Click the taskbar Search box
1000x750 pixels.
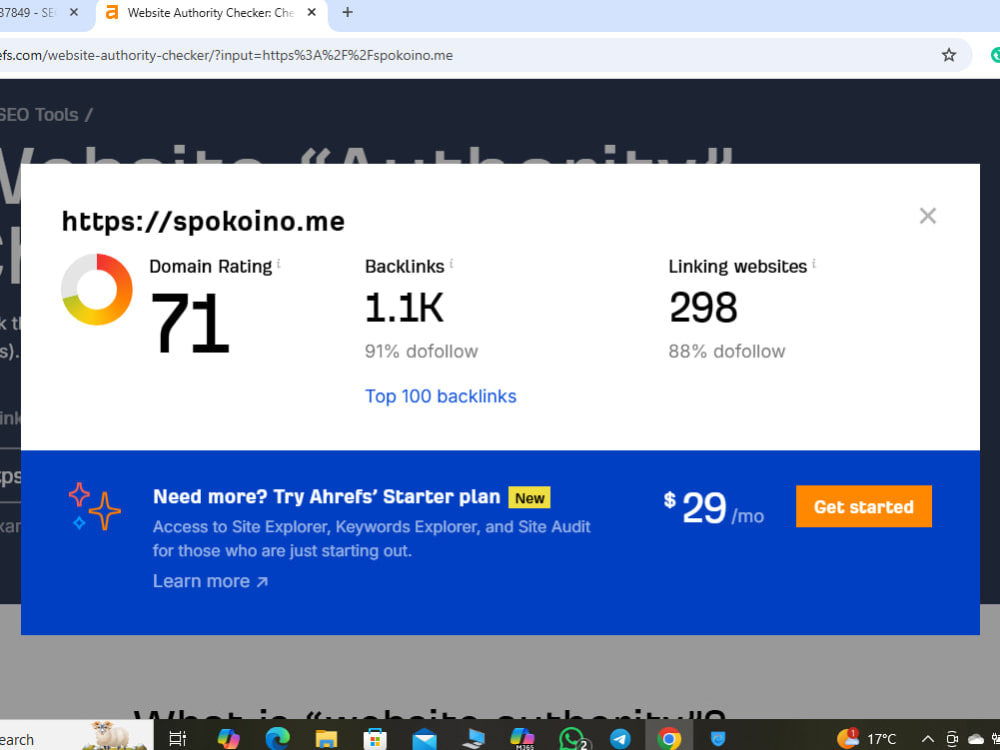[x=77, y=735]
